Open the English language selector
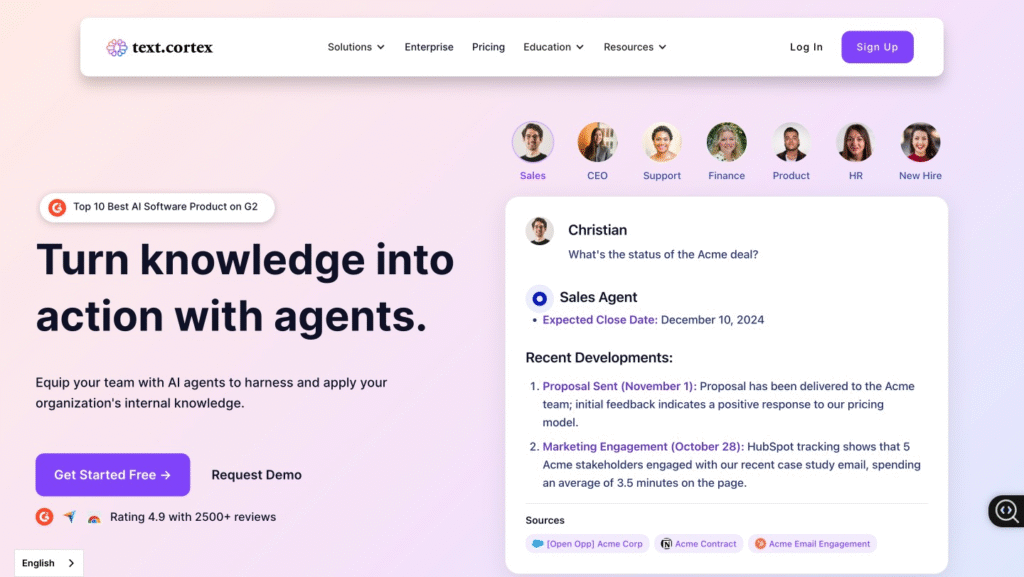This screenshot has width=1024, height=577. 49,563
